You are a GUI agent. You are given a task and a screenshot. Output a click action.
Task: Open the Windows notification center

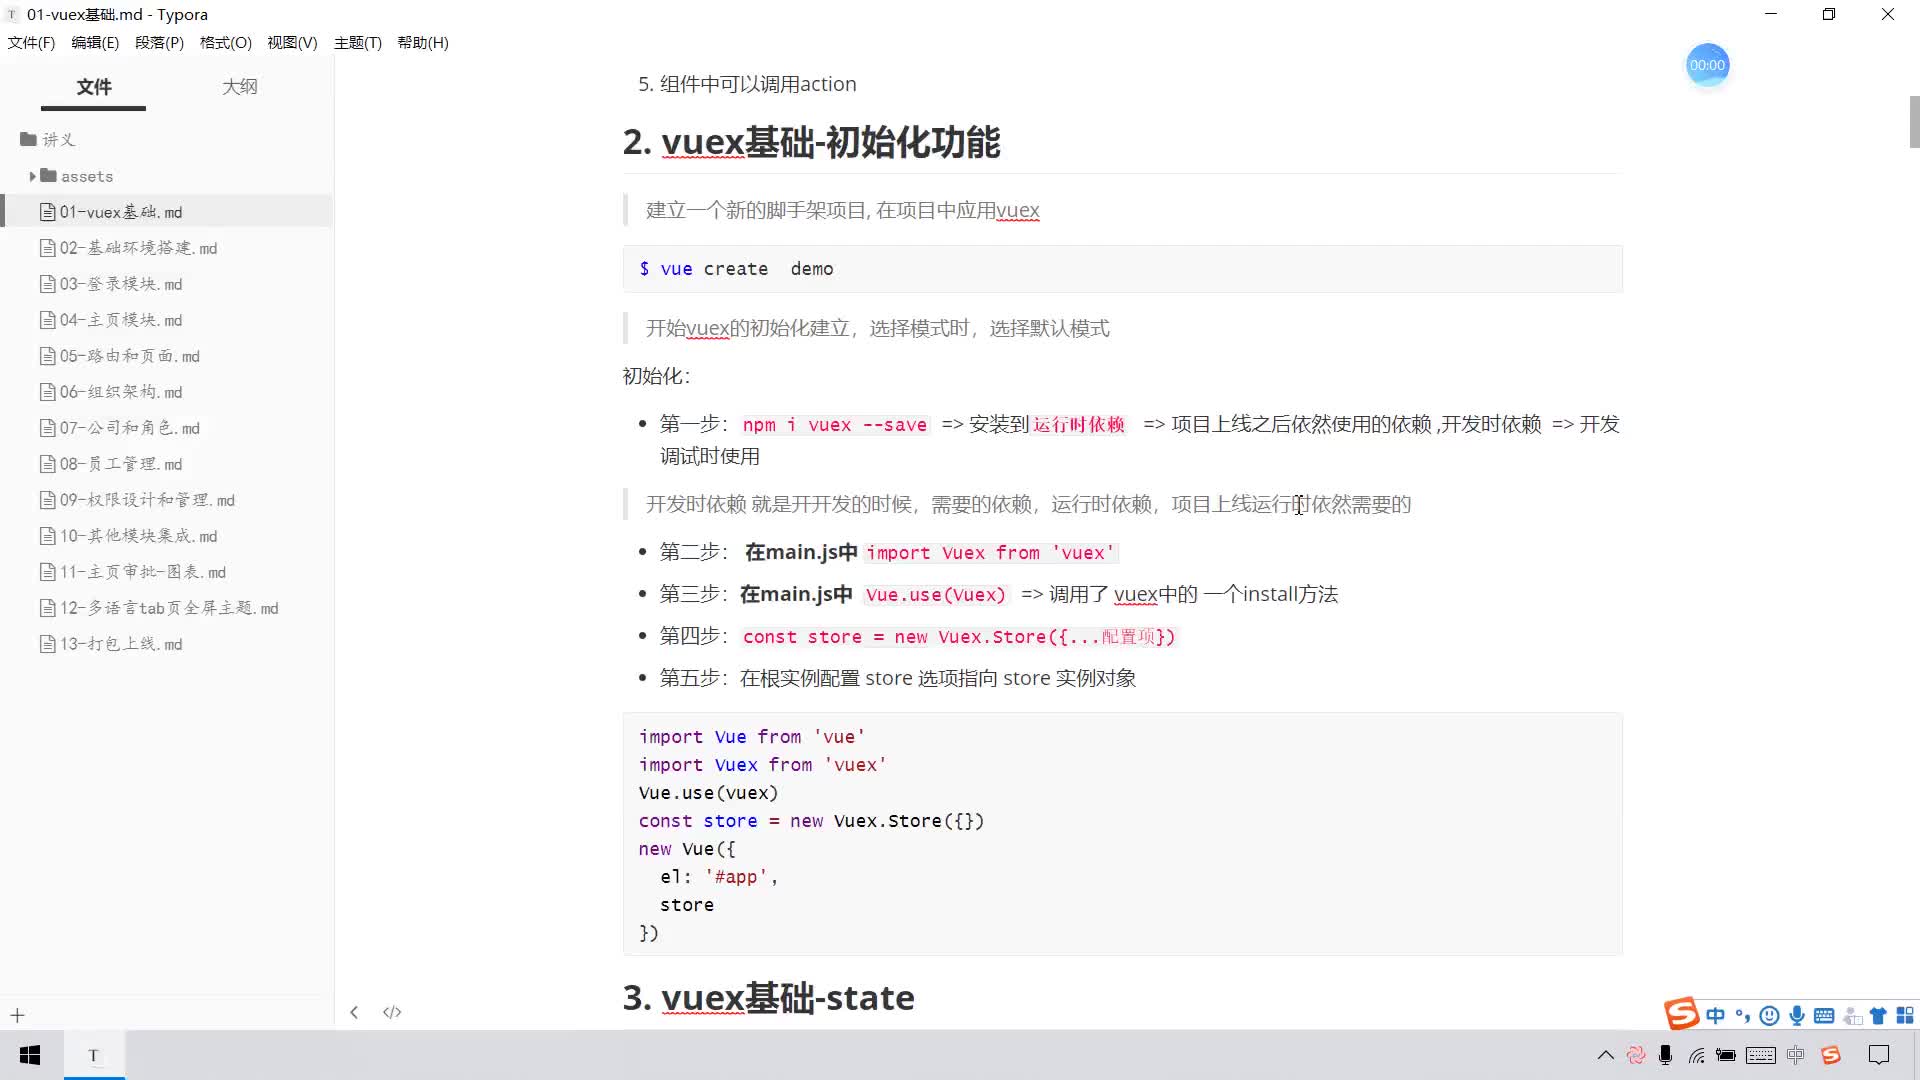pos(1879,1055)
